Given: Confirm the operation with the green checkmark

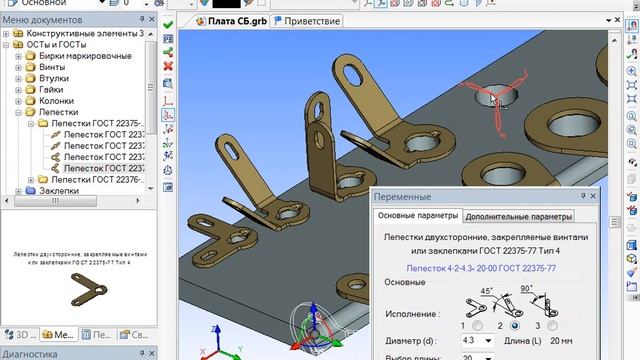Looking at the screenshot, I should click(x=168, y=25).
